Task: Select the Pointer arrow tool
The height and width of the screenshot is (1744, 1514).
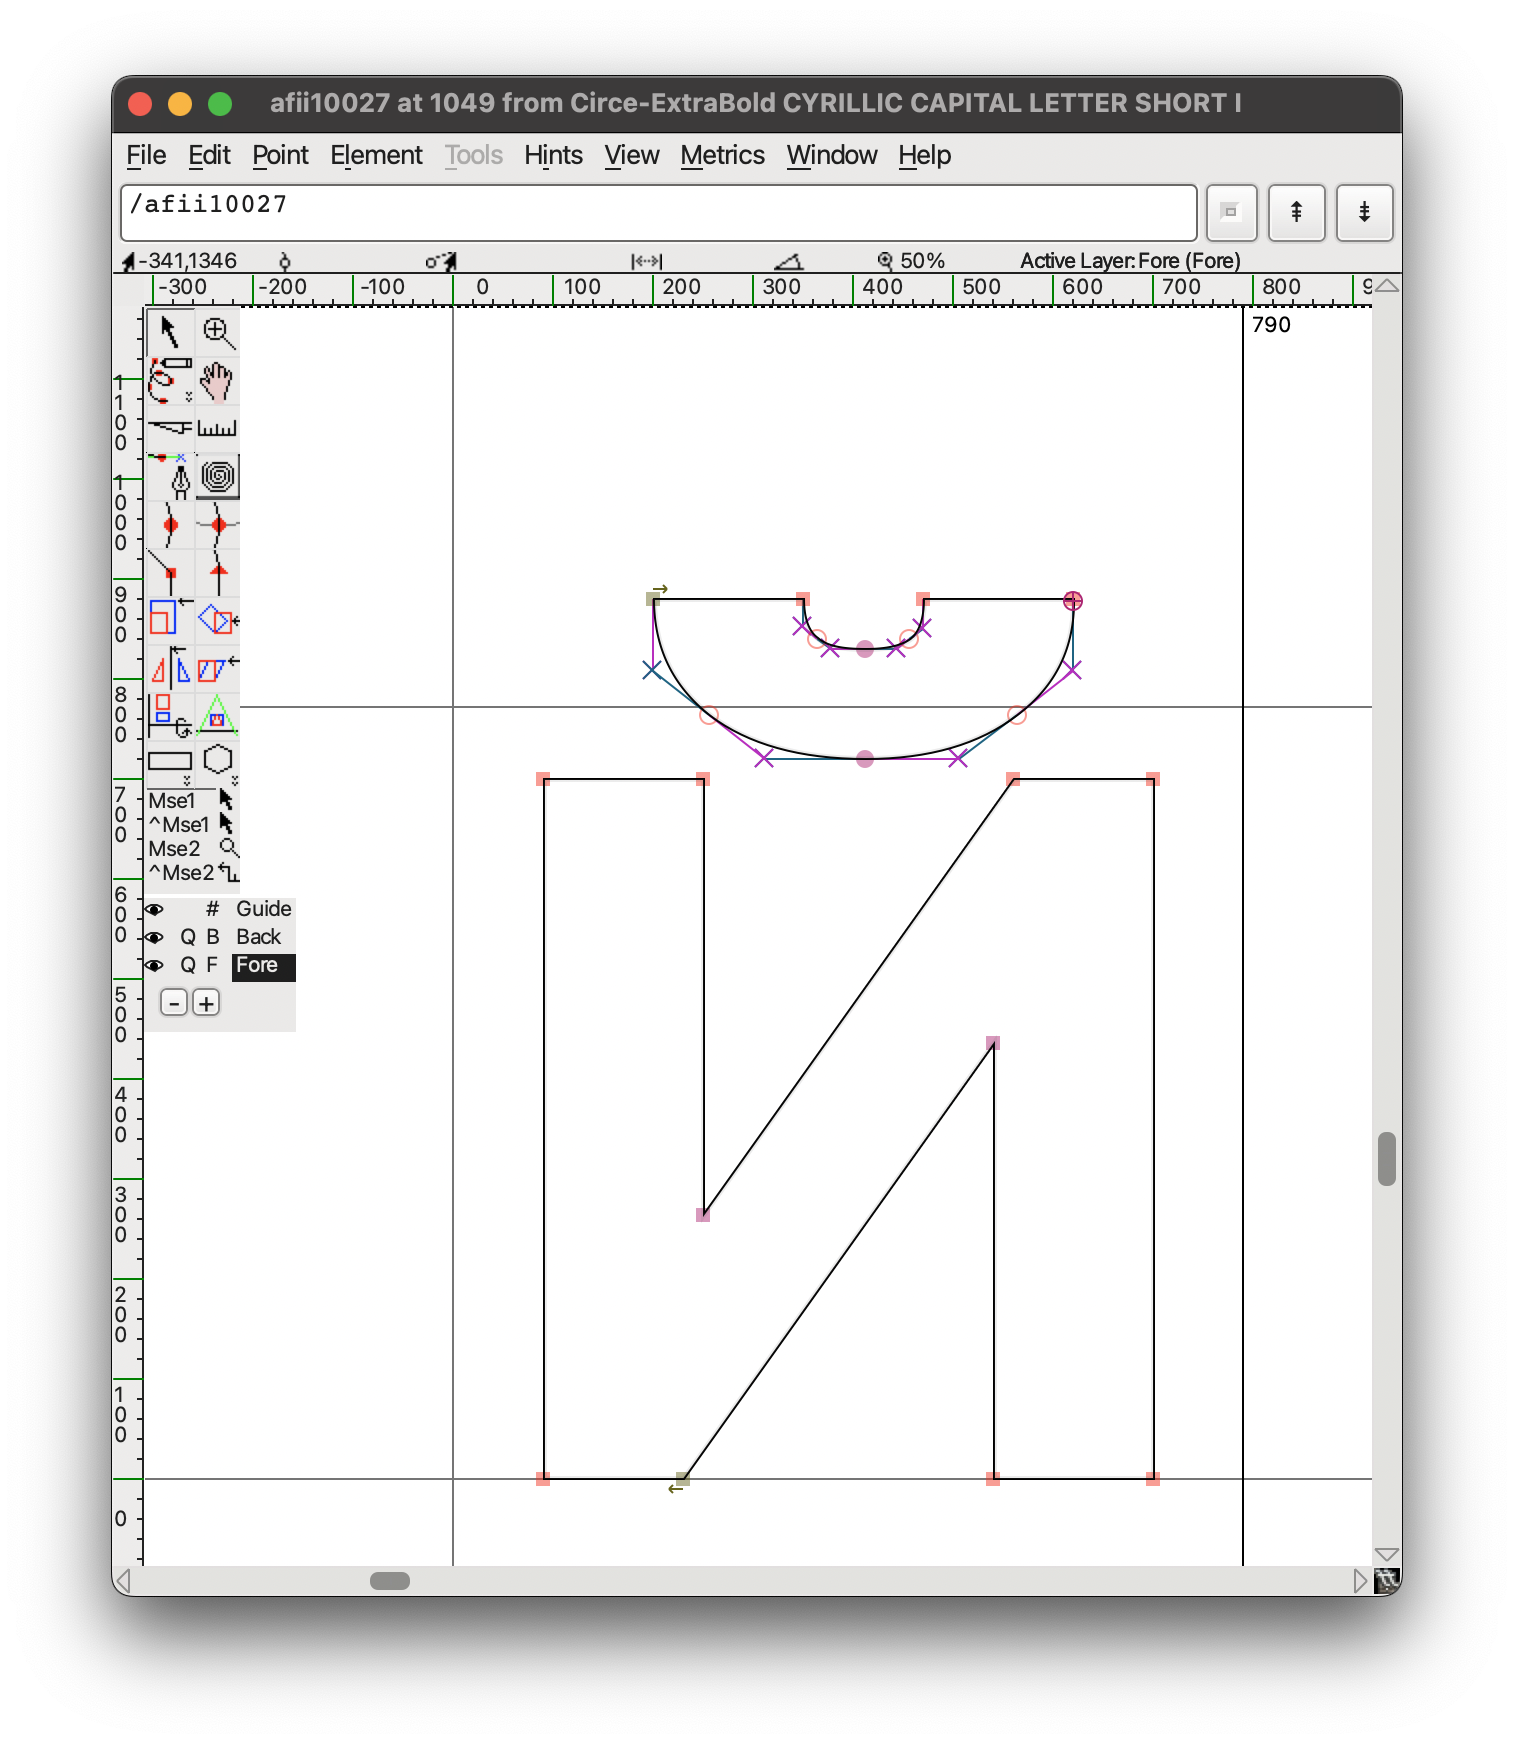Action: point(168,332)
